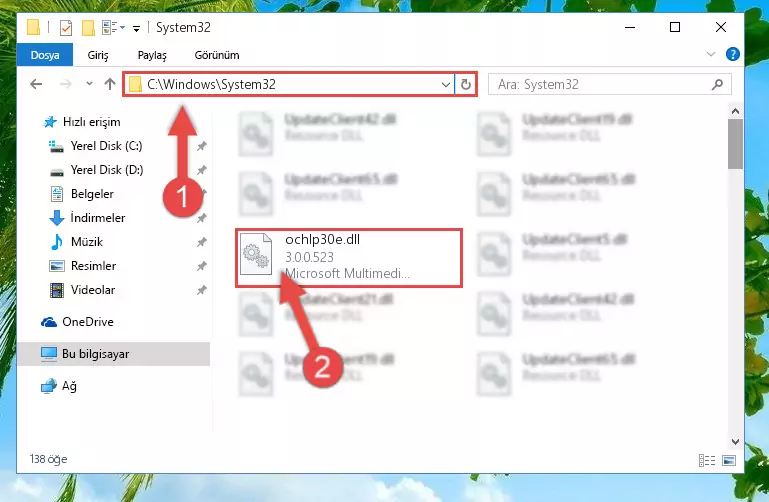The image size is (769, 502).
Task: Open the recent locations dropdown arrow
Action: coord(89,84)
